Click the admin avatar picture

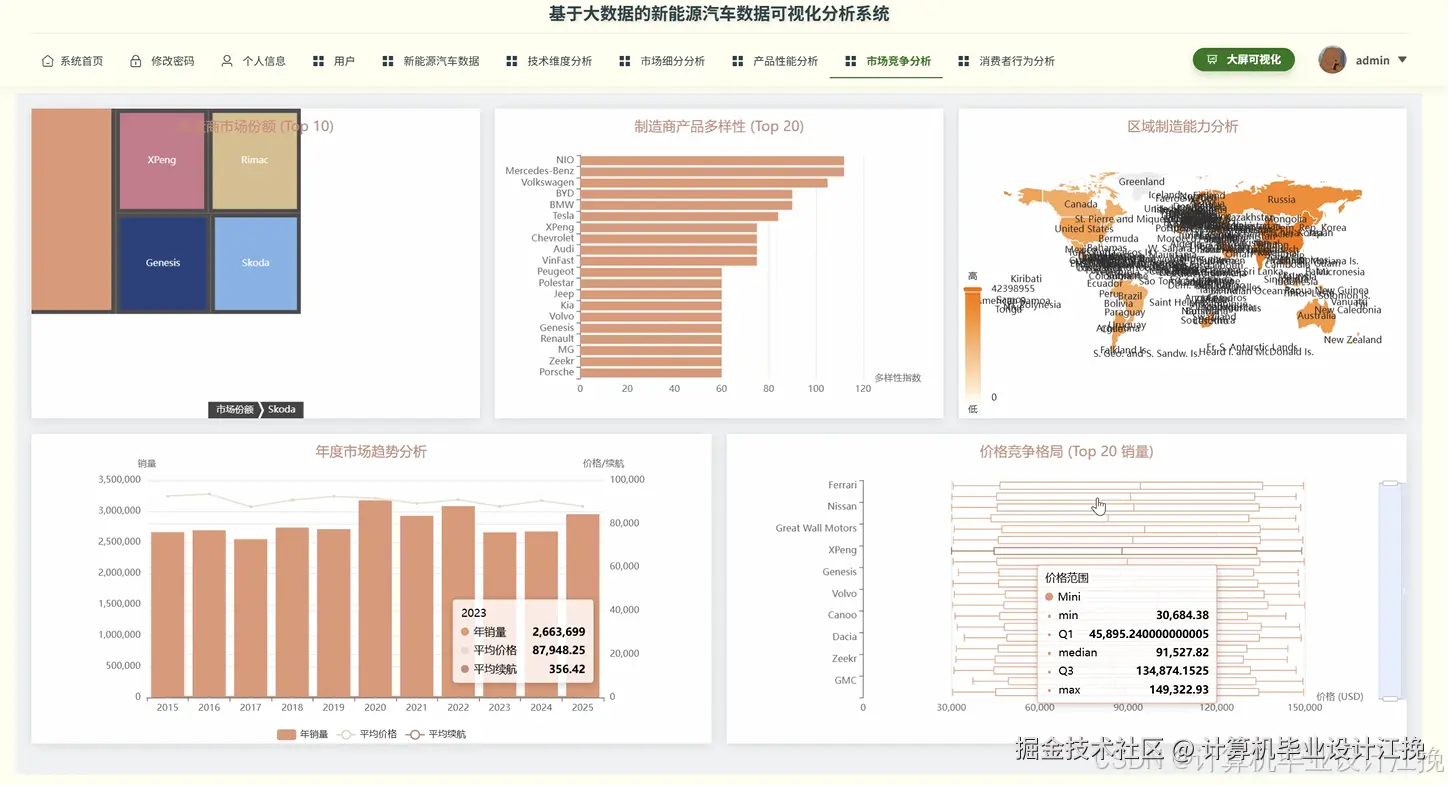tap(1332, 60)
